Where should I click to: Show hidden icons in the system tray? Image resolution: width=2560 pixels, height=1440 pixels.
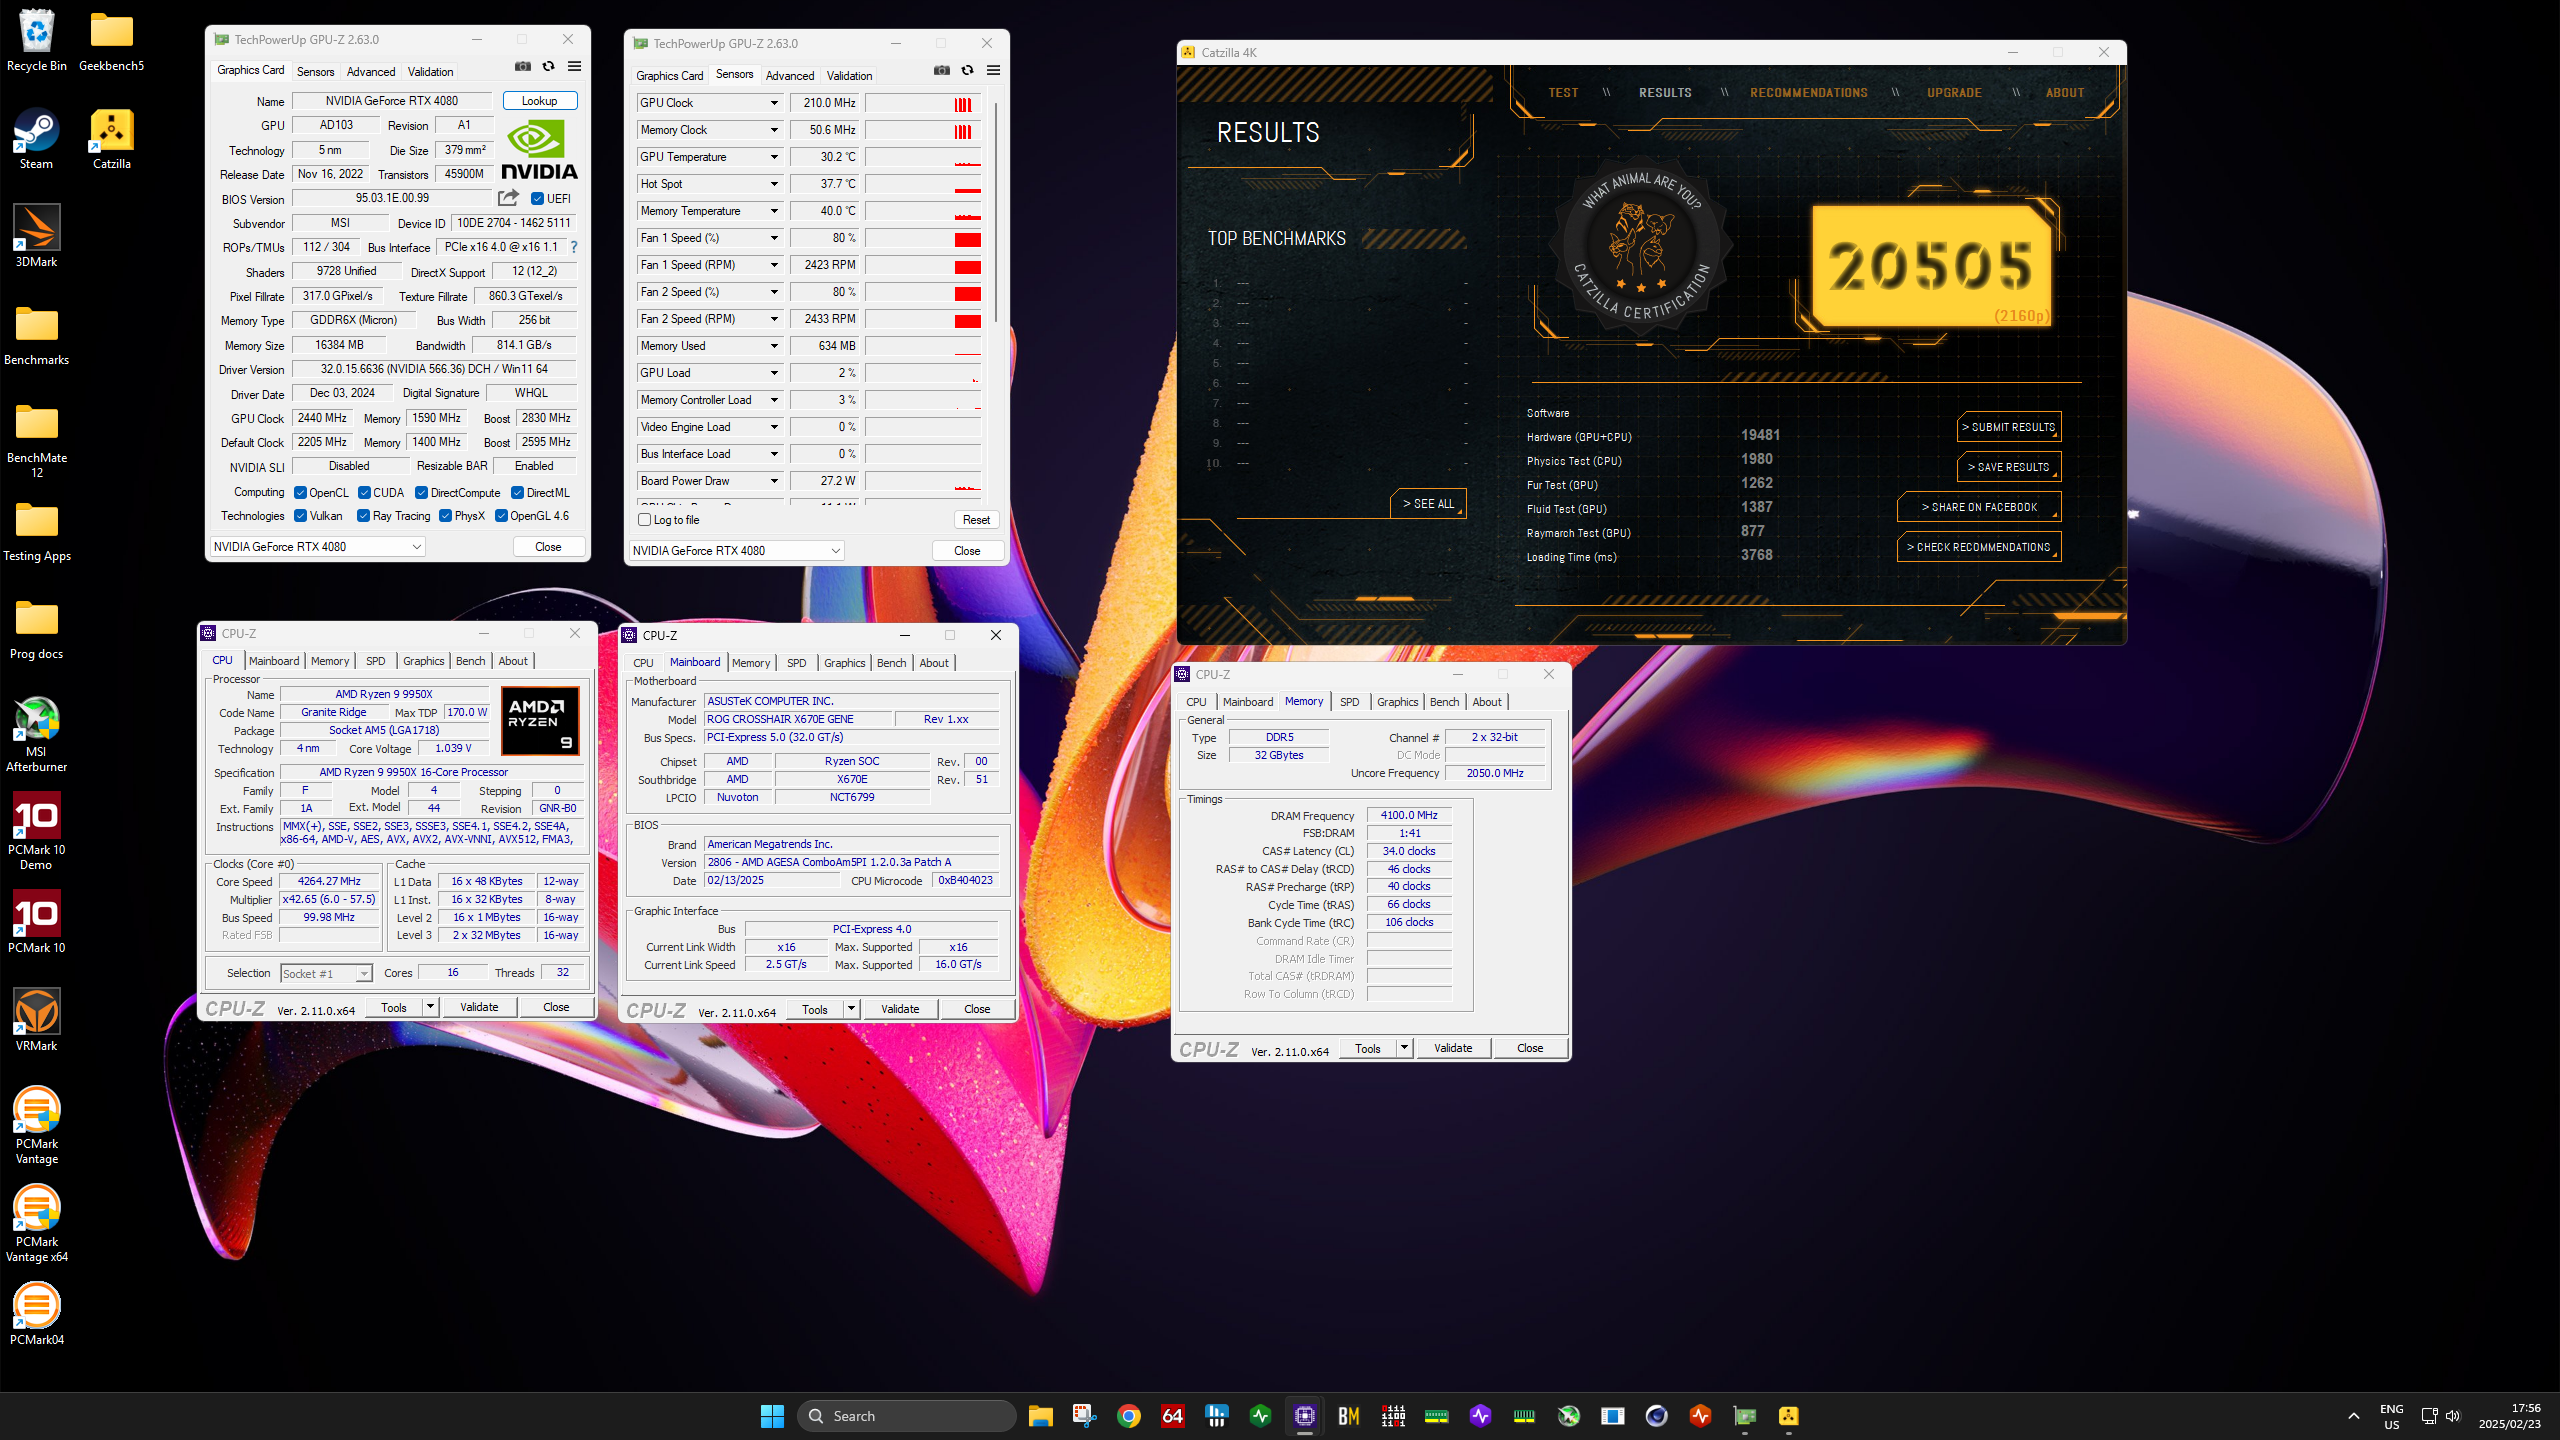pos(2354,1416)
